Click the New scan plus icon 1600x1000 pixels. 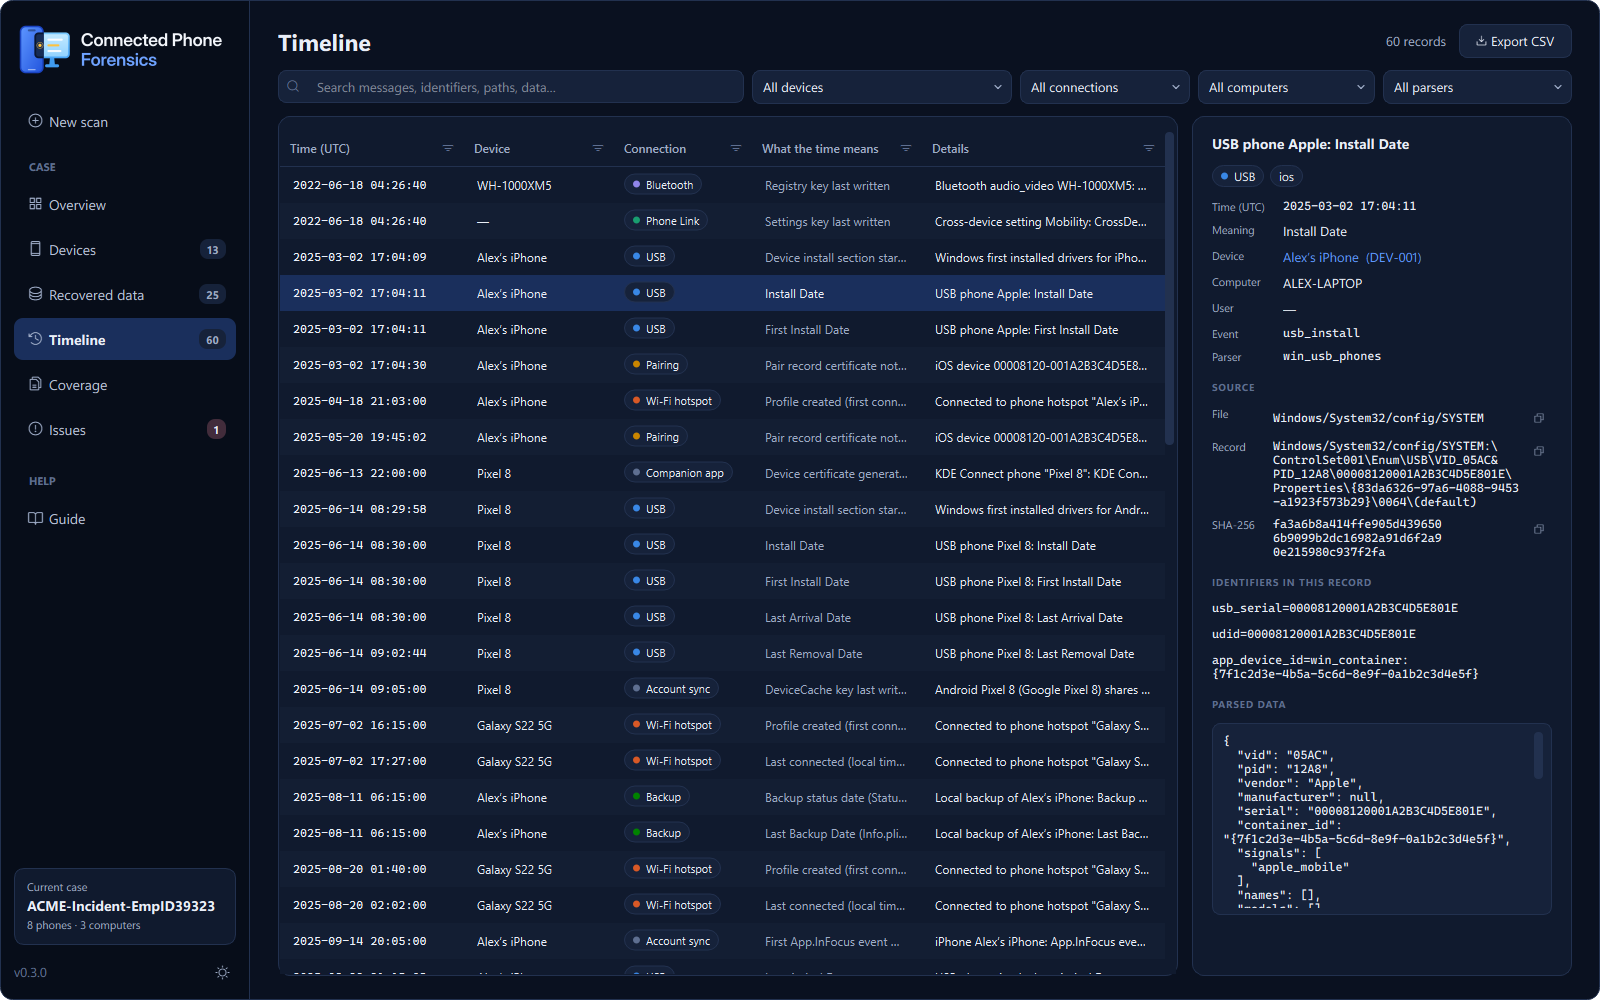tap(35, 121)
